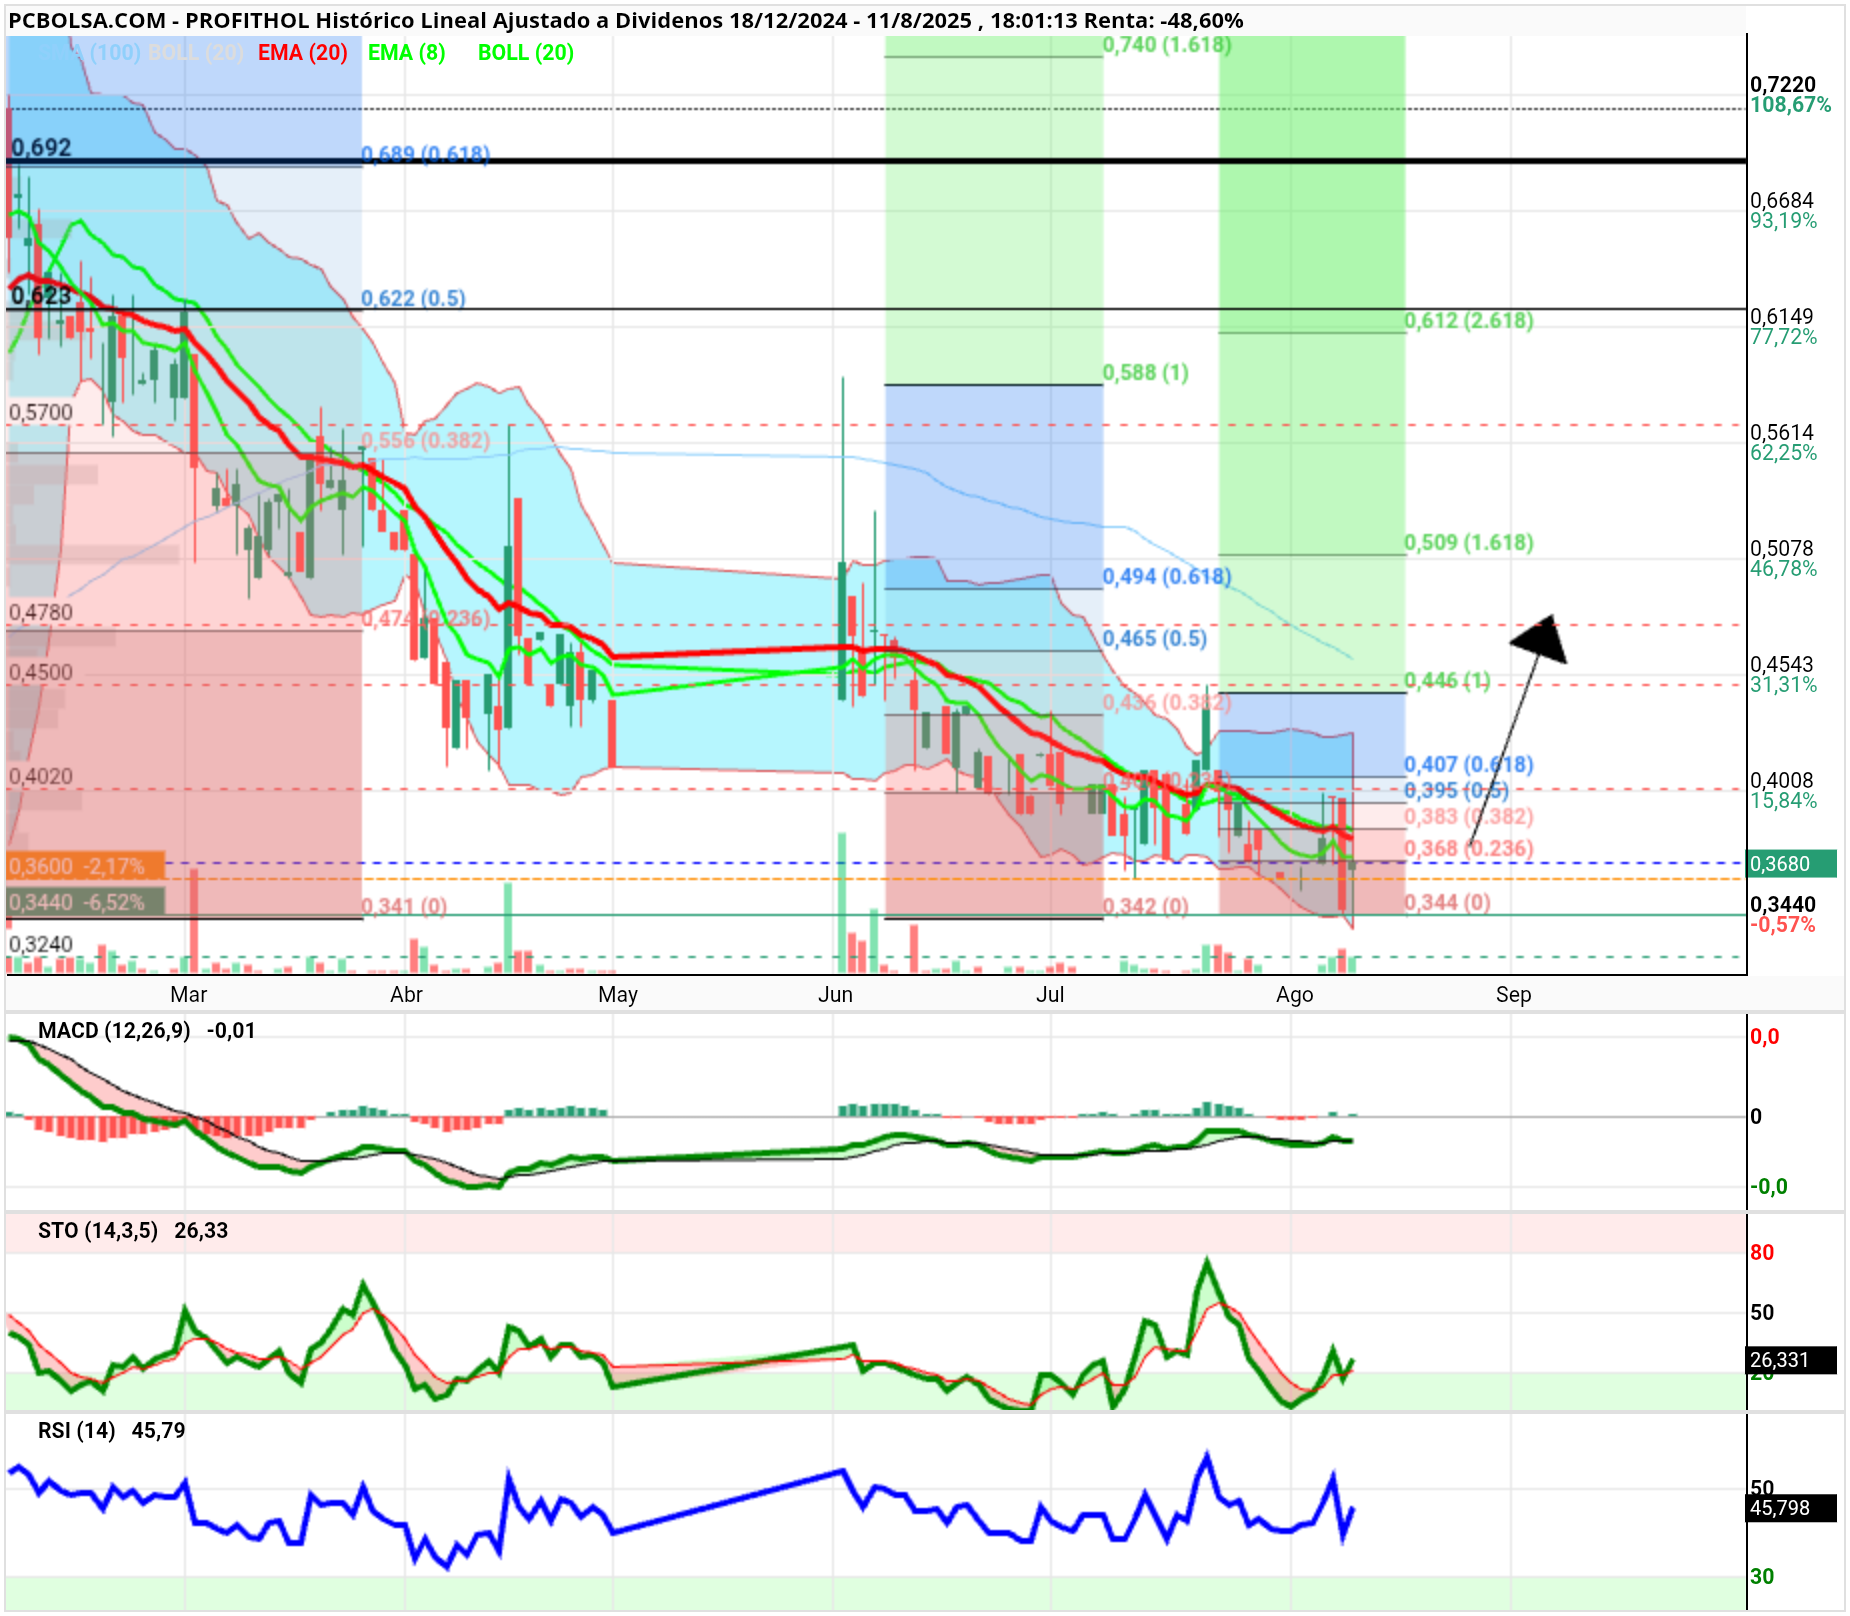Click the 108,67% axis percentage
Image resolution: width=1850 pixels, height=1616 pixels.
point(1791,105)
